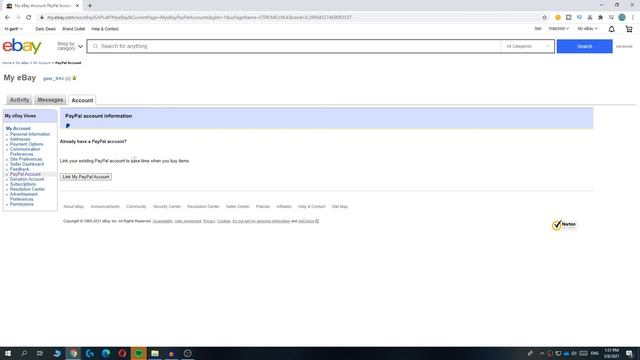
Task: Click the volume icon in system tray
Action: click(x=574, y=353)
